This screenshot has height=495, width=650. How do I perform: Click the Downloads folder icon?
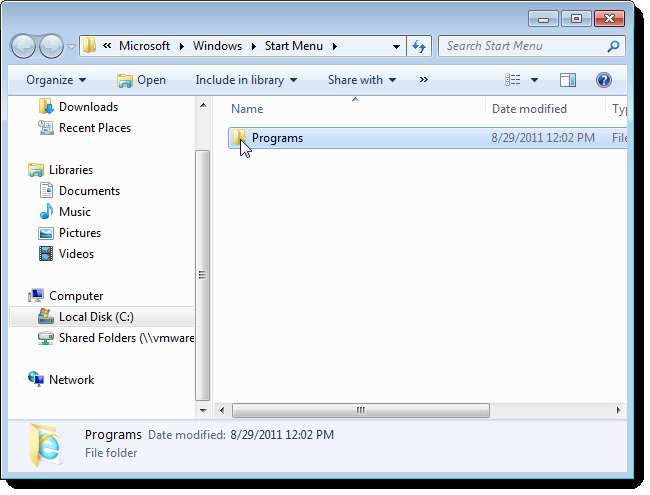coord(46,107)
